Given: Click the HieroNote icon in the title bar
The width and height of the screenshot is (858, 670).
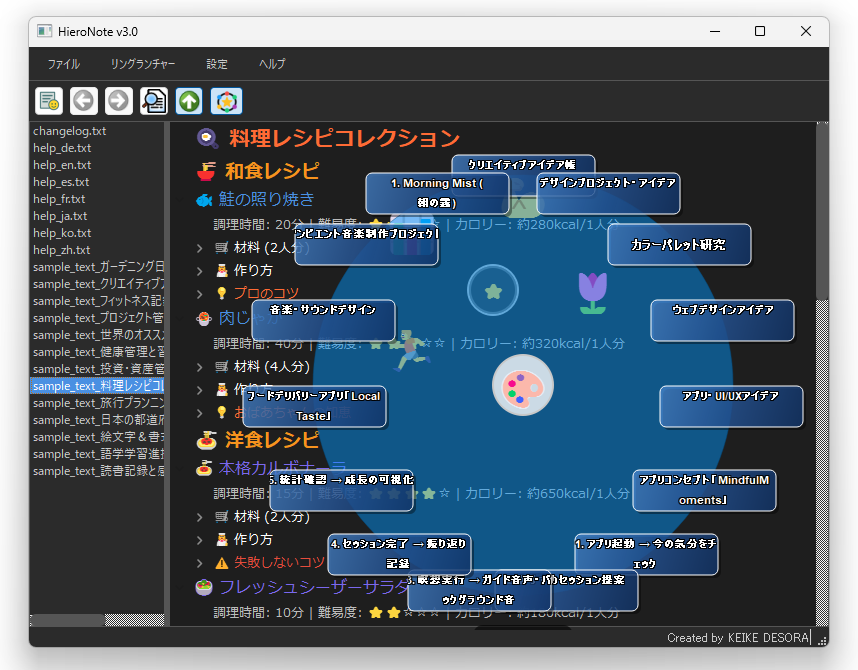Looking at the screenshot, I should click(x=42, y=31).
